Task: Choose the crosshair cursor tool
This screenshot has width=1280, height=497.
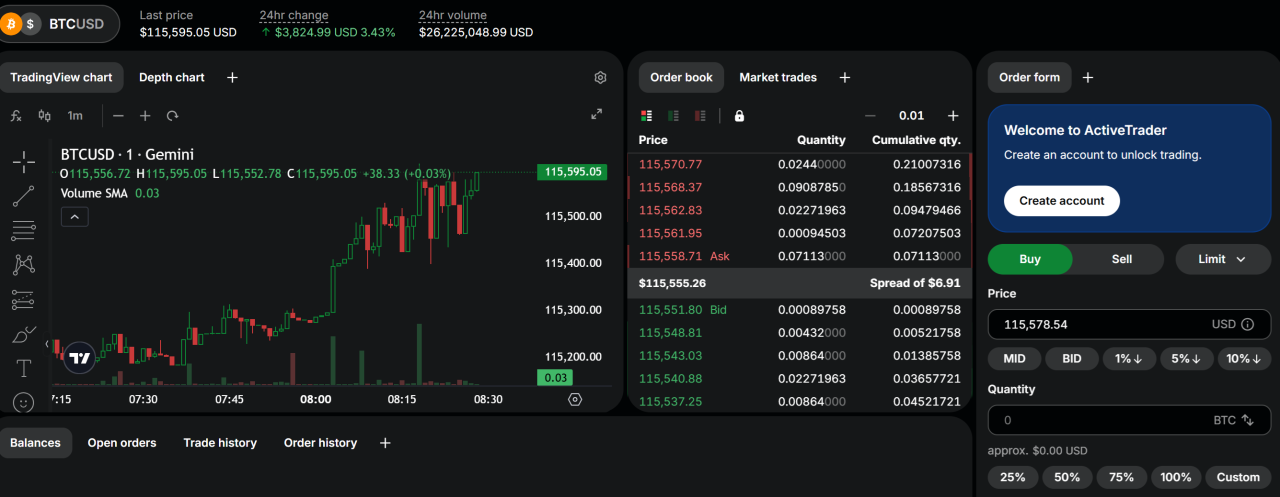Action: [24, 161]
